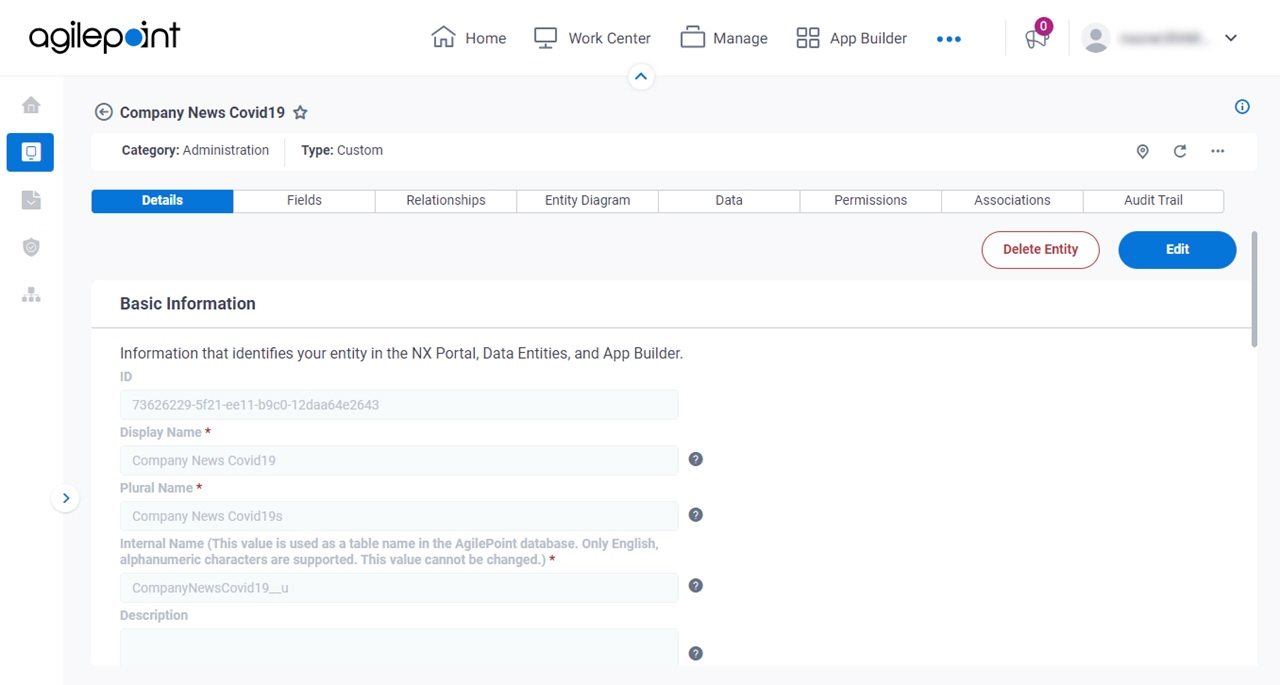This screenshot has height=685, width=1280.
Task: Click the Edit button
Action: pos(1177,250)
